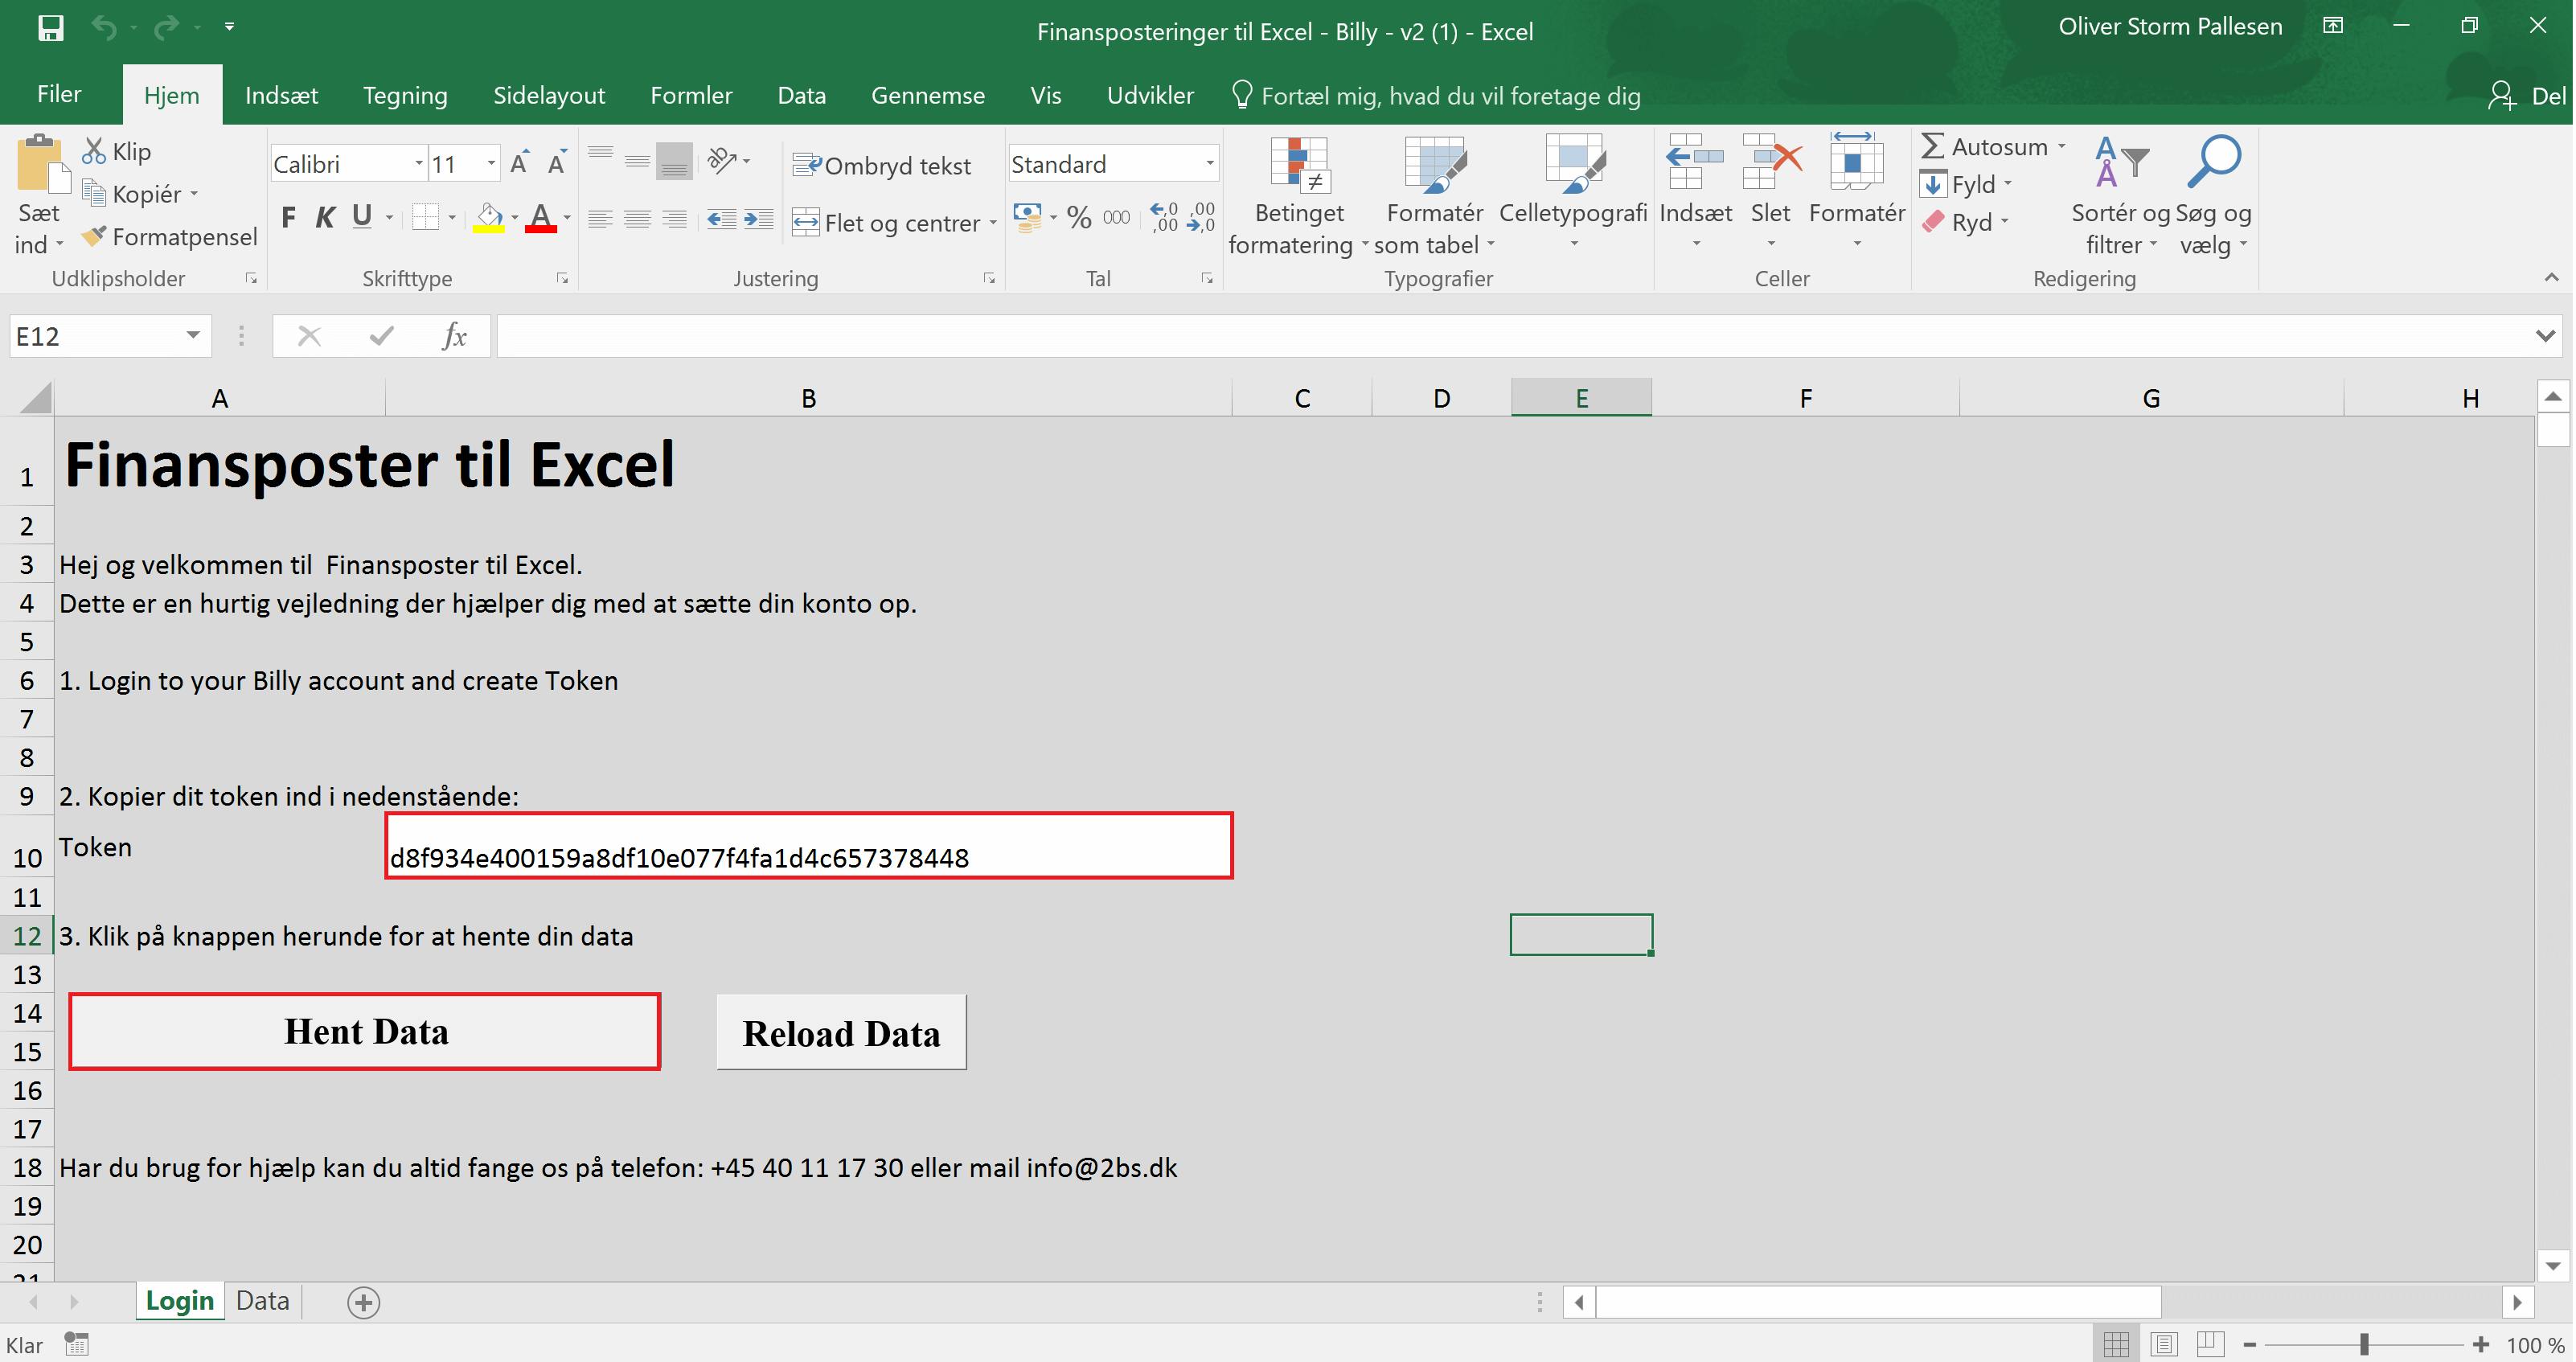Image resolution: width=2576 pixels, height=1362 pixels.
Task: Click the borders grid icon
Action: (426, 217)
